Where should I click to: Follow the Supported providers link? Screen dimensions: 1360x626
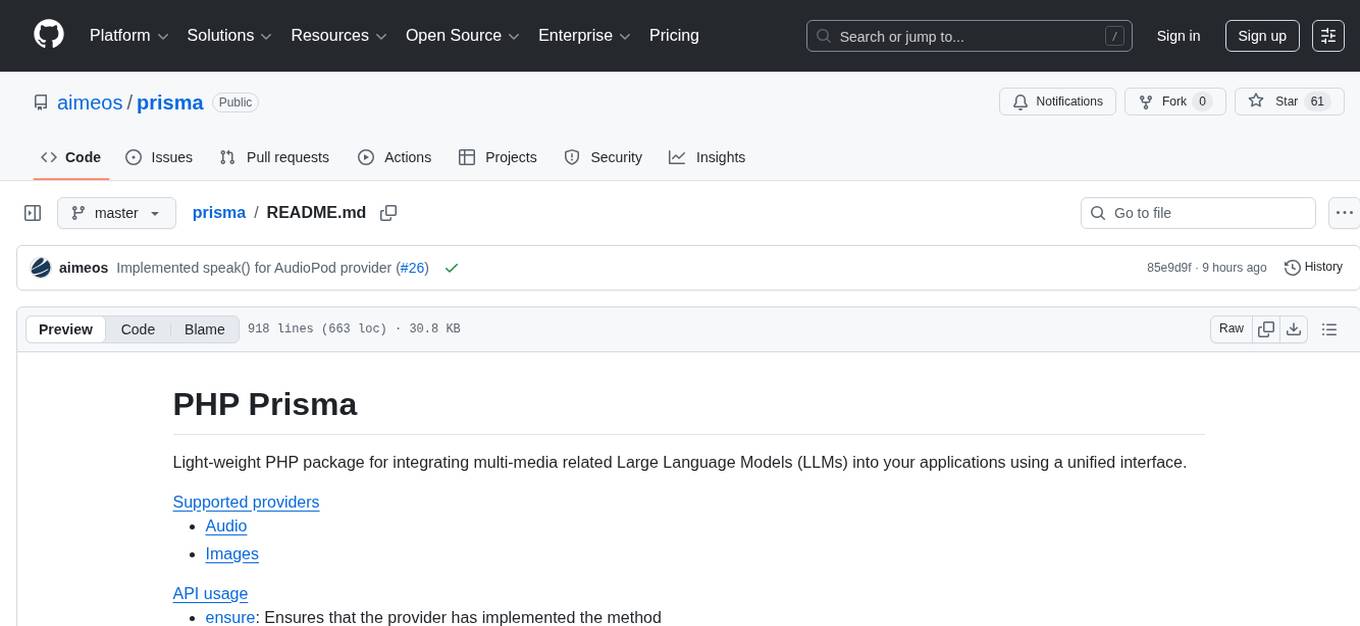[246, 502]
